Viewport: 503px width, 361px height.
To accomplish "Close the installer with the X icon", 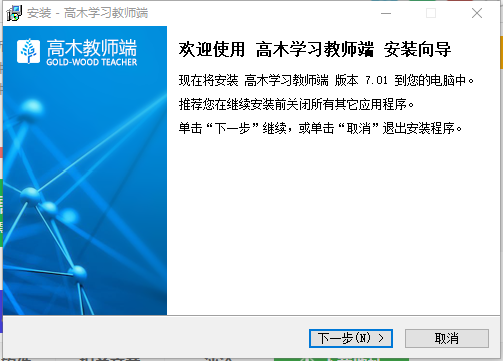I will [x=477, y=13].
